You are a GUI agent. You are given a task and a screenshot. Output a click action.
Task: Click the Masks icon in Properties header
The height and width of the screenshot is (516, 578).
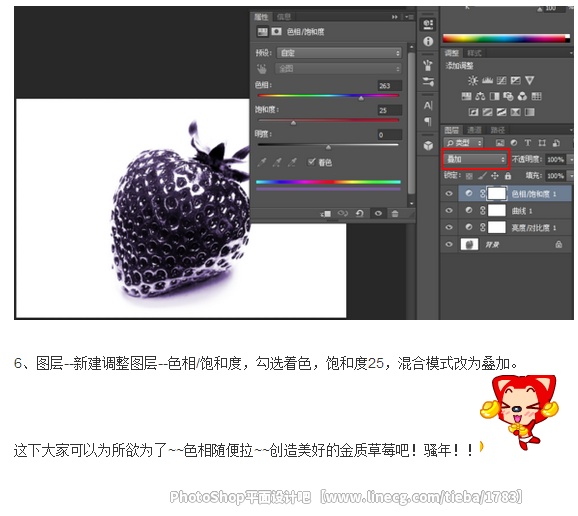click(x=276, y=32)
